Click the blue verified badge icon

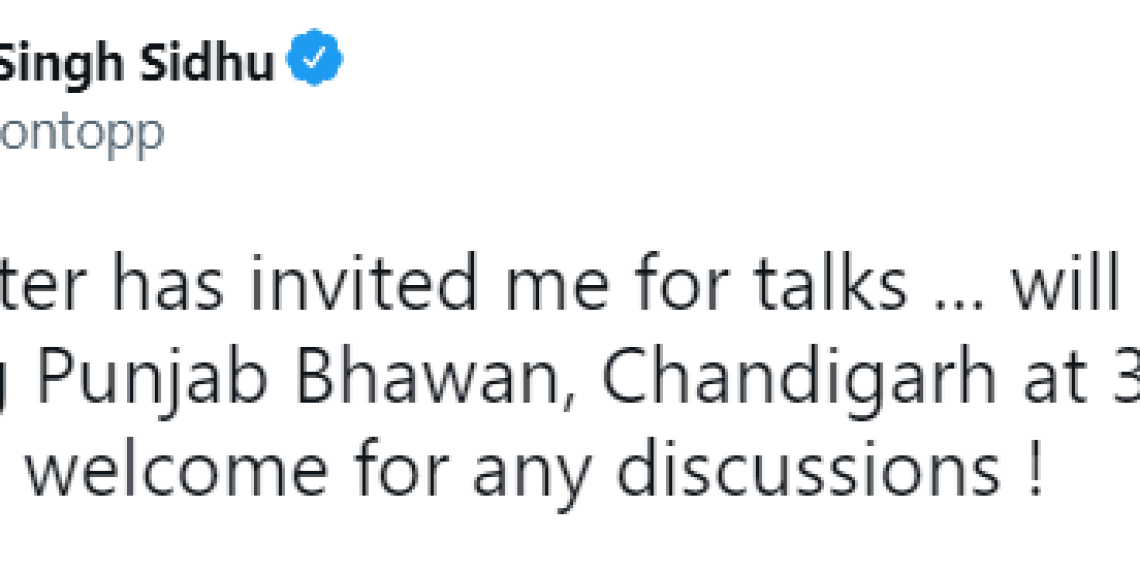[314, 57]
